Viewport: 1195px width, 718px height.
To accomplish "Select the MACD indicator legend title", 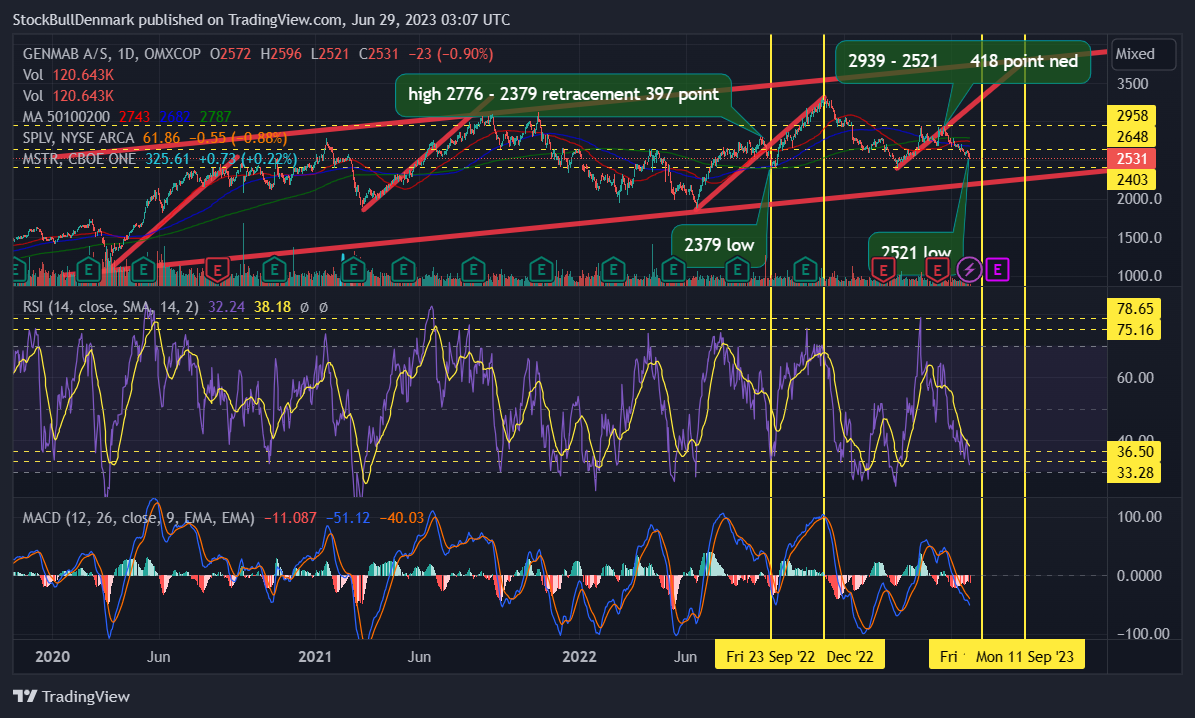I will coord(138,518).
